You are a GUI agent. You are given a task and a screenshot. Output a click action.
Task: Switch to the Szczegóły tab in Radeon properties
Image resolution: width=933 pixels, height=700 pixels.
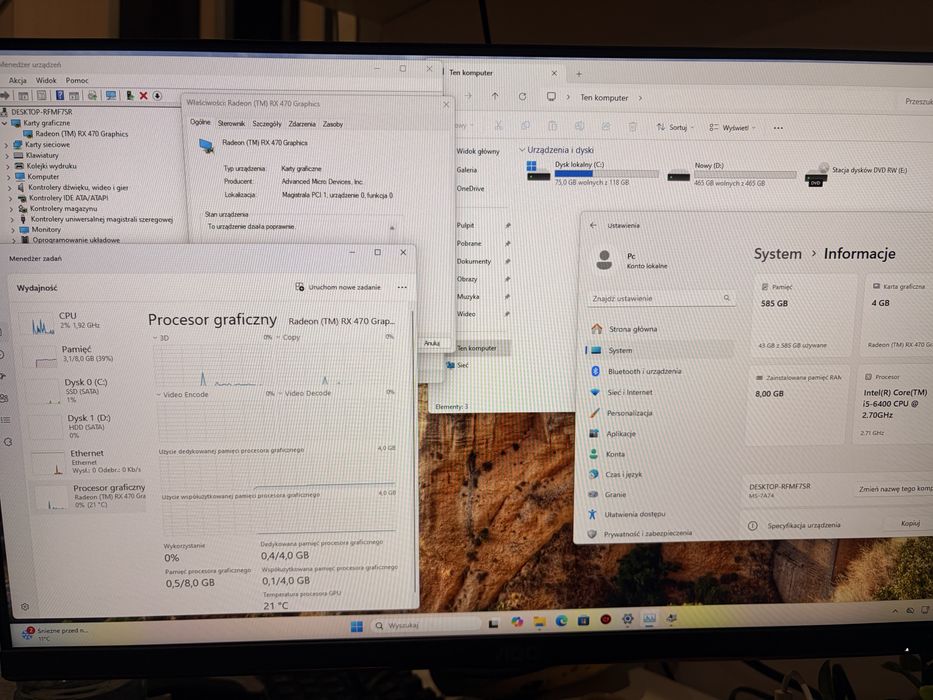(267, 124)
